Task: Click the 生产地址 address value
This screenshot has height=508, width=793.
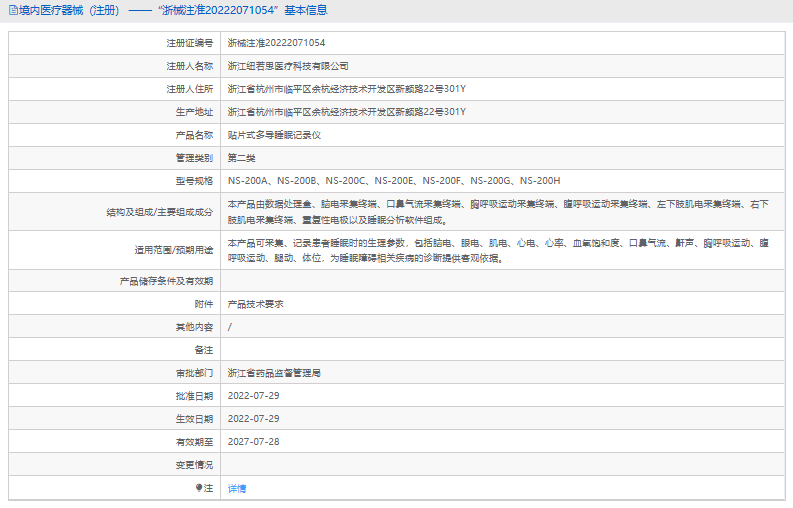Action: coord(346,112)
